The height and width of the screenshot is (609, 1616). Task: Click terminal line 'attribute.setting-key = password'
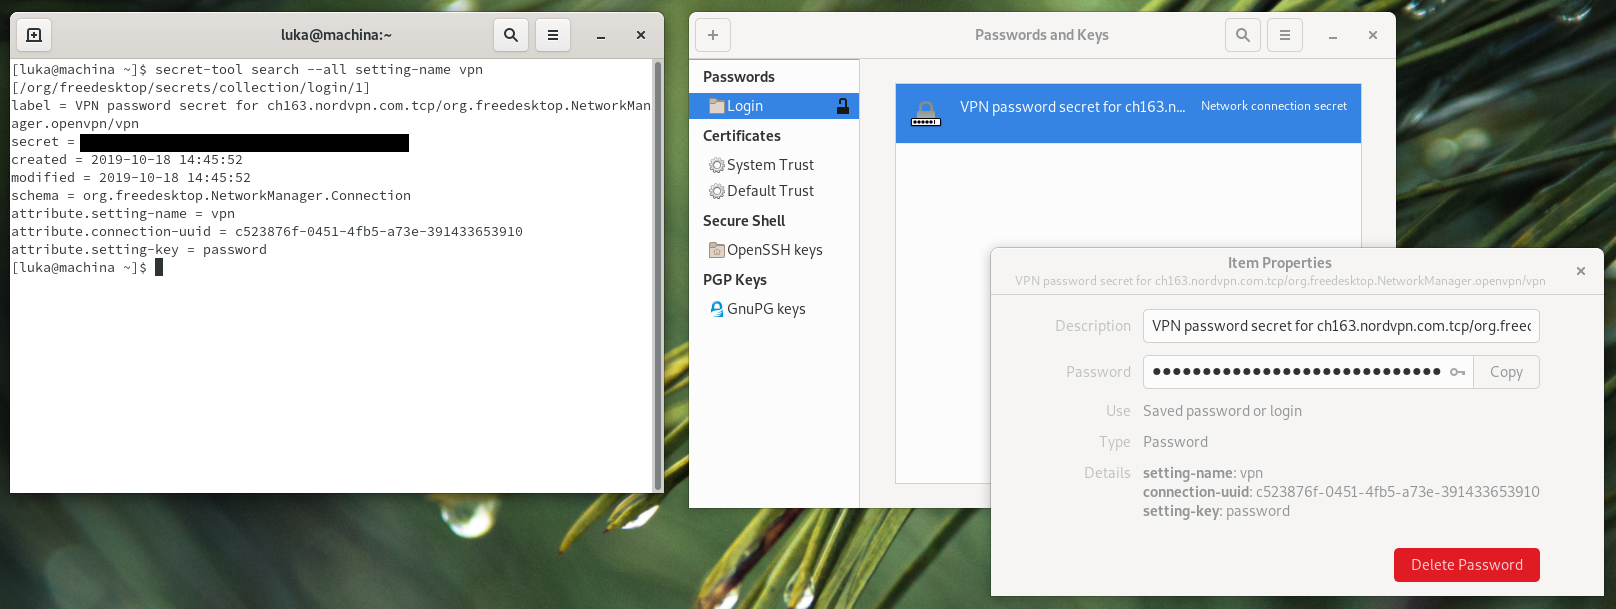[139, 250]
